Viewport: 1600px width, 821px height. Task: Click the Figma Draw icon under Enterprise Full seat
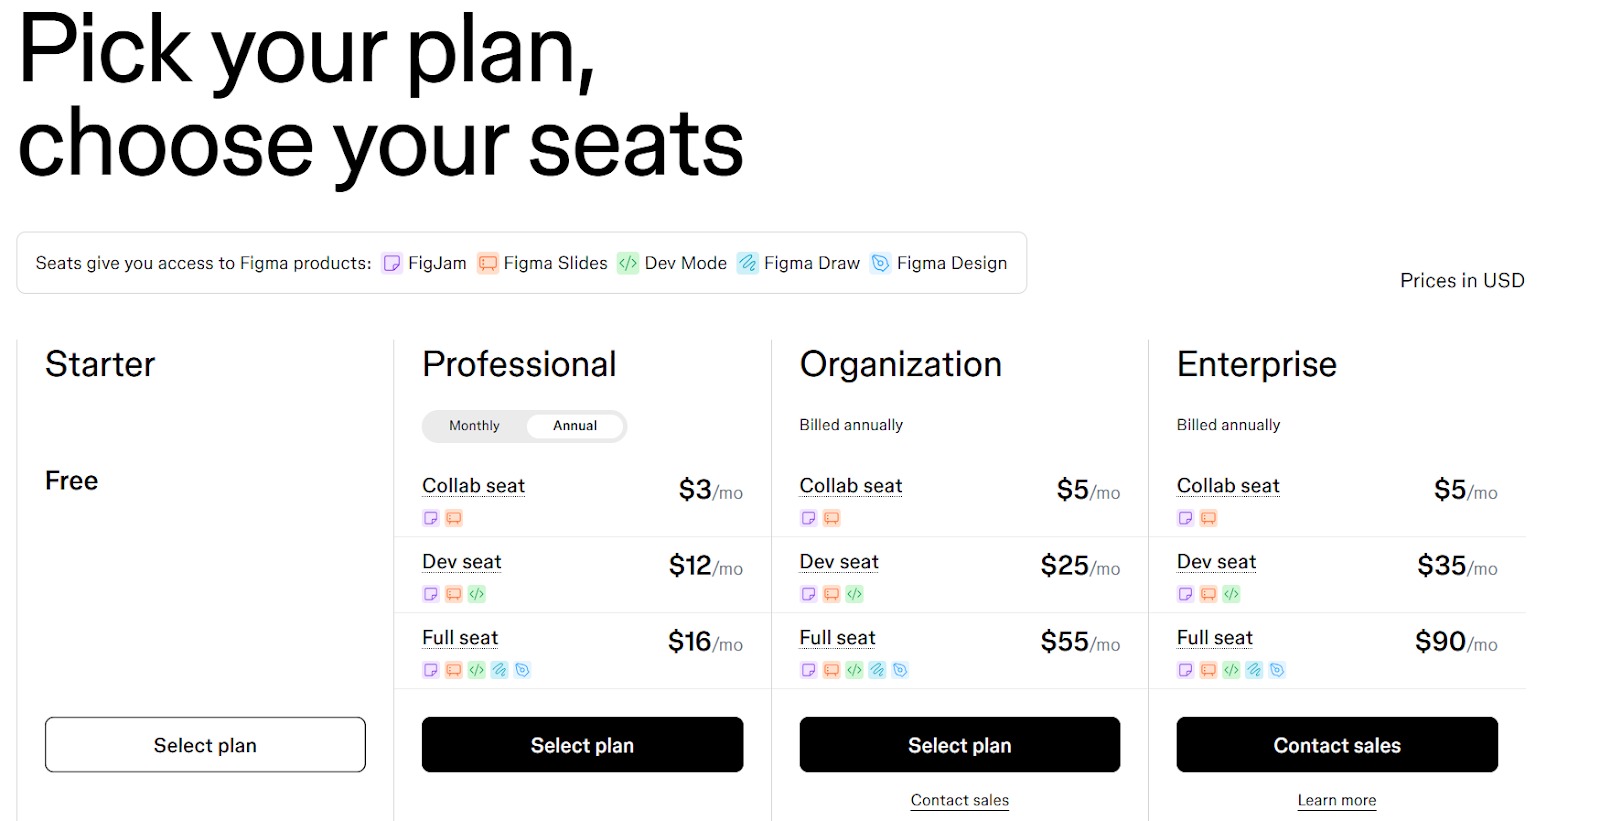pyautogui.click(x=1254, y=670)
